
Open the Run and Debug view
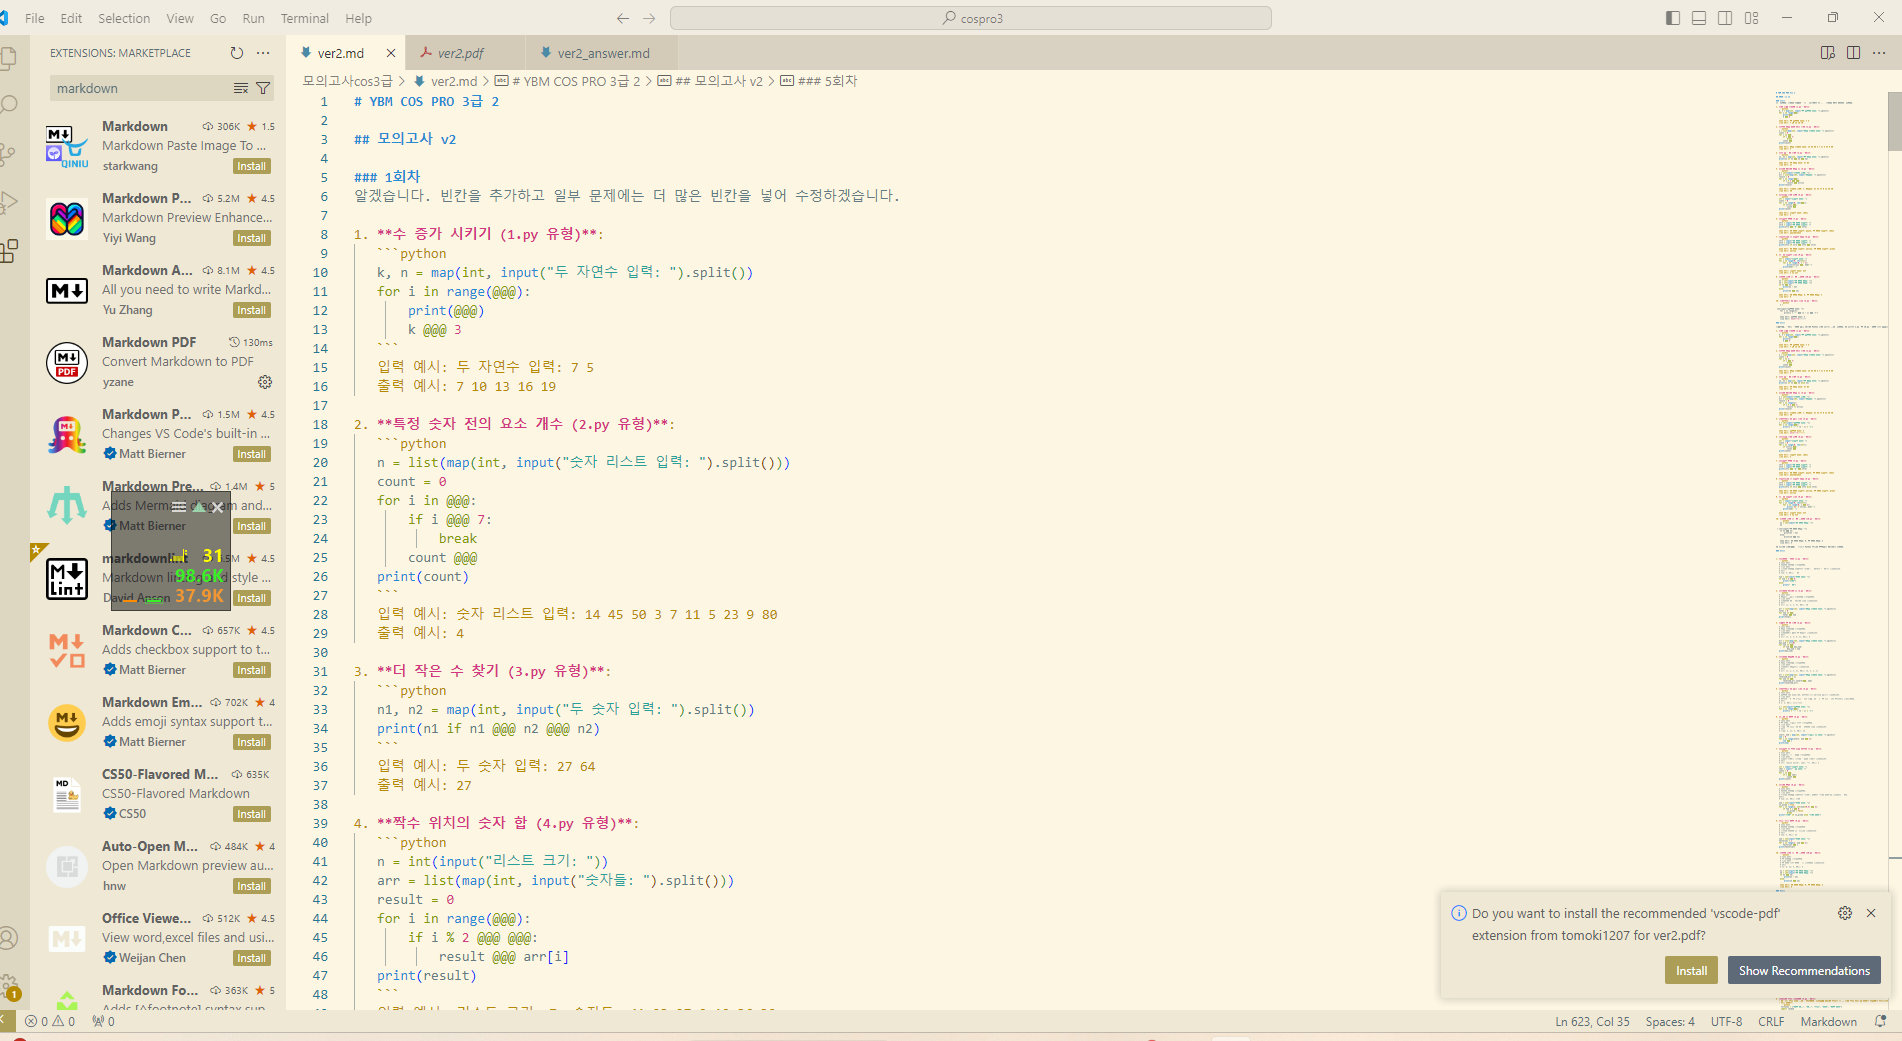click(x=8, y=201)
